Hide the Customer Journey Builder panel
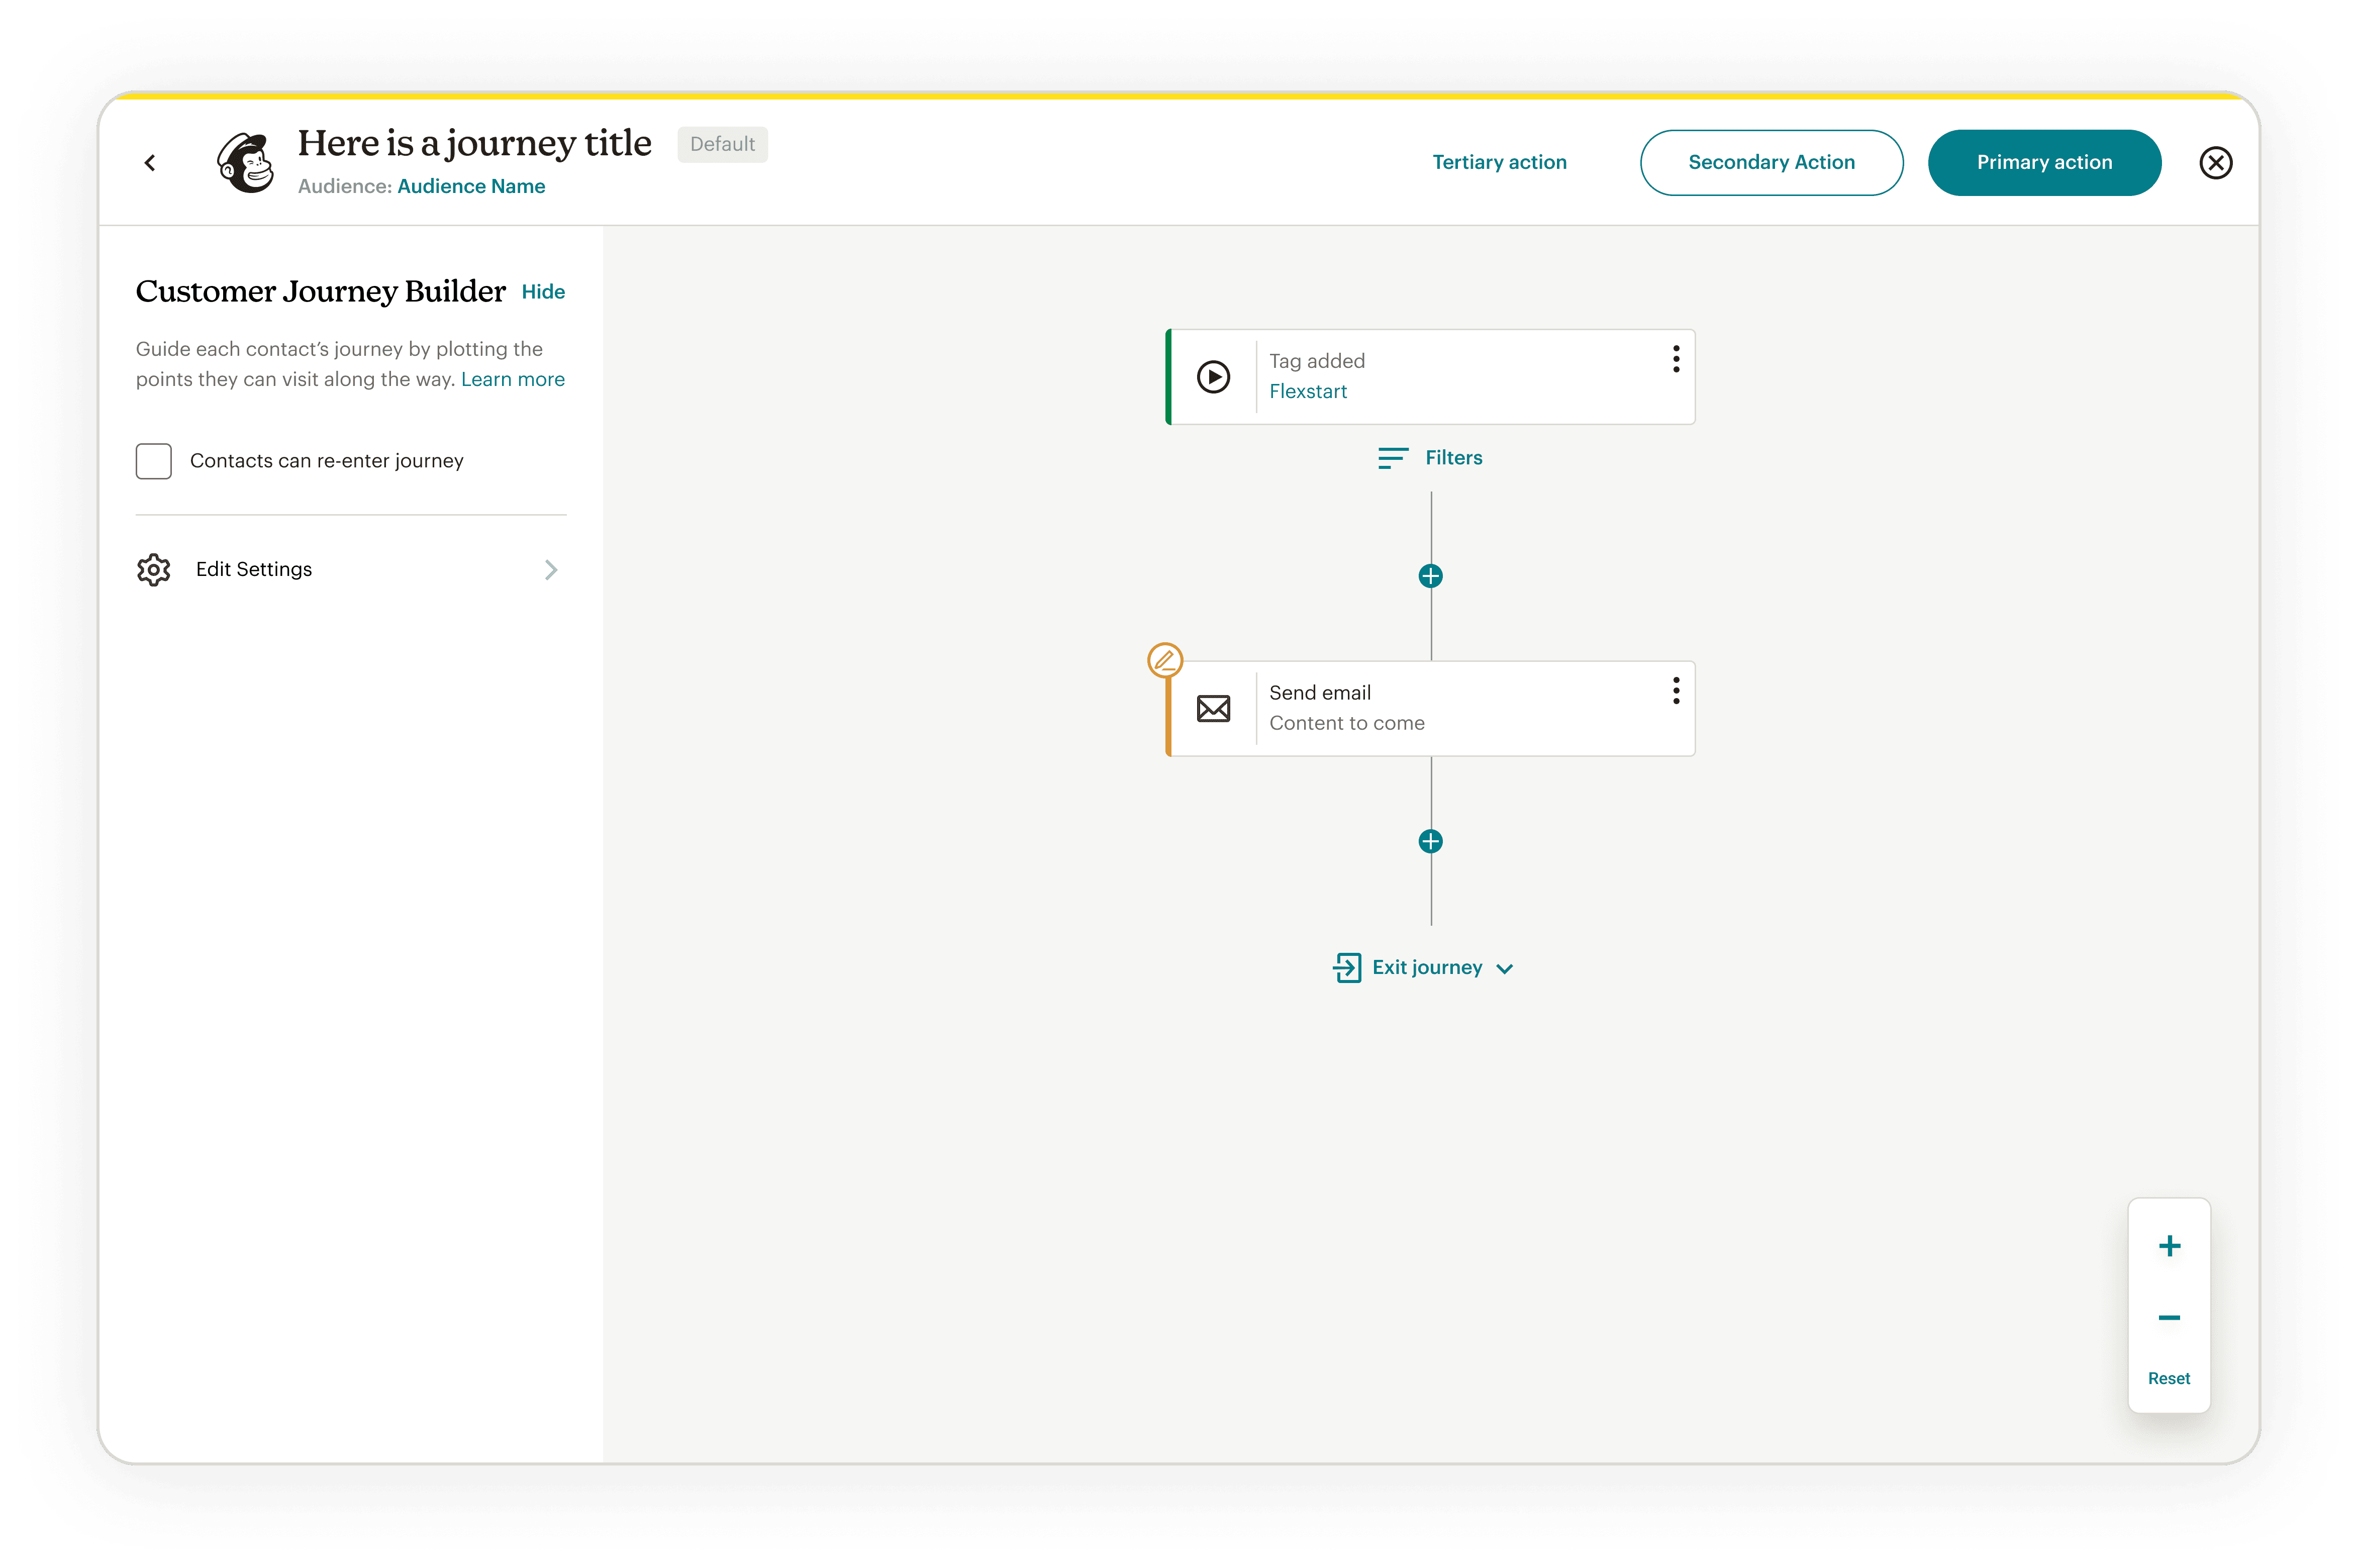 click(x=543, y=292)
